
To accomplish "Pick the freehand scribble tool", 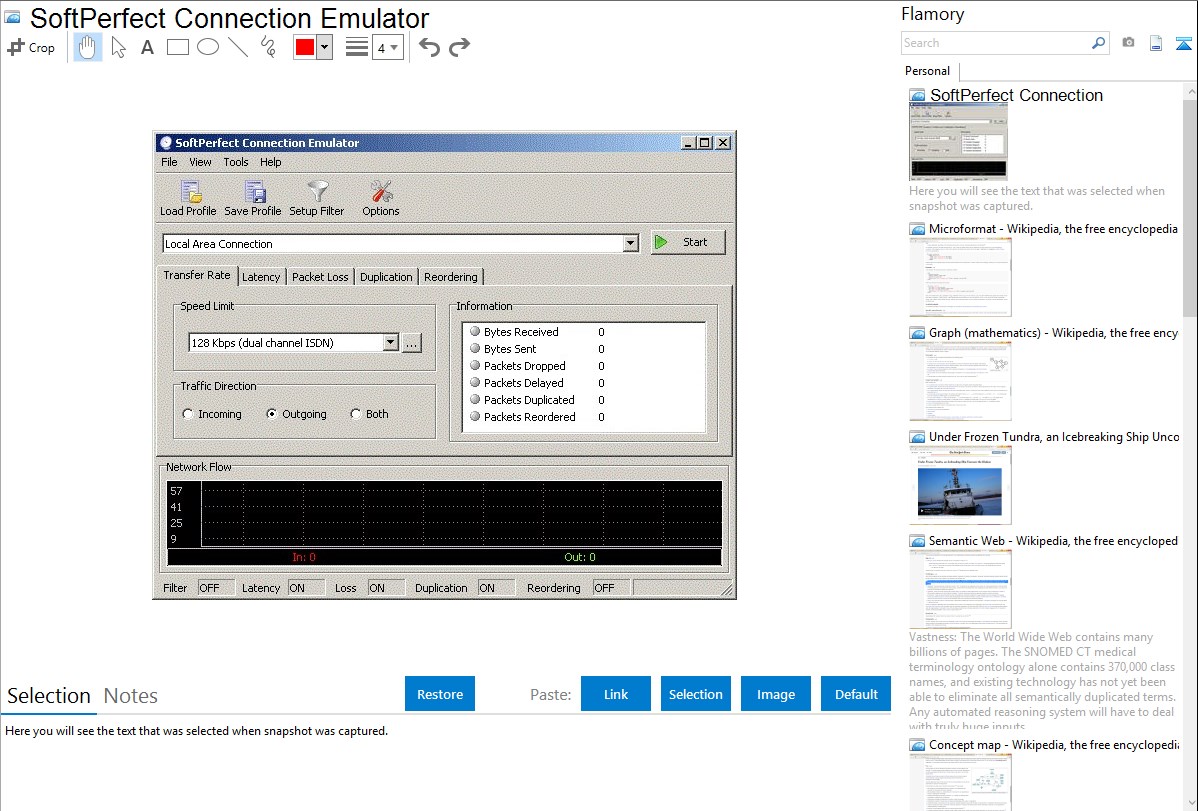I will tap(267, 47).
